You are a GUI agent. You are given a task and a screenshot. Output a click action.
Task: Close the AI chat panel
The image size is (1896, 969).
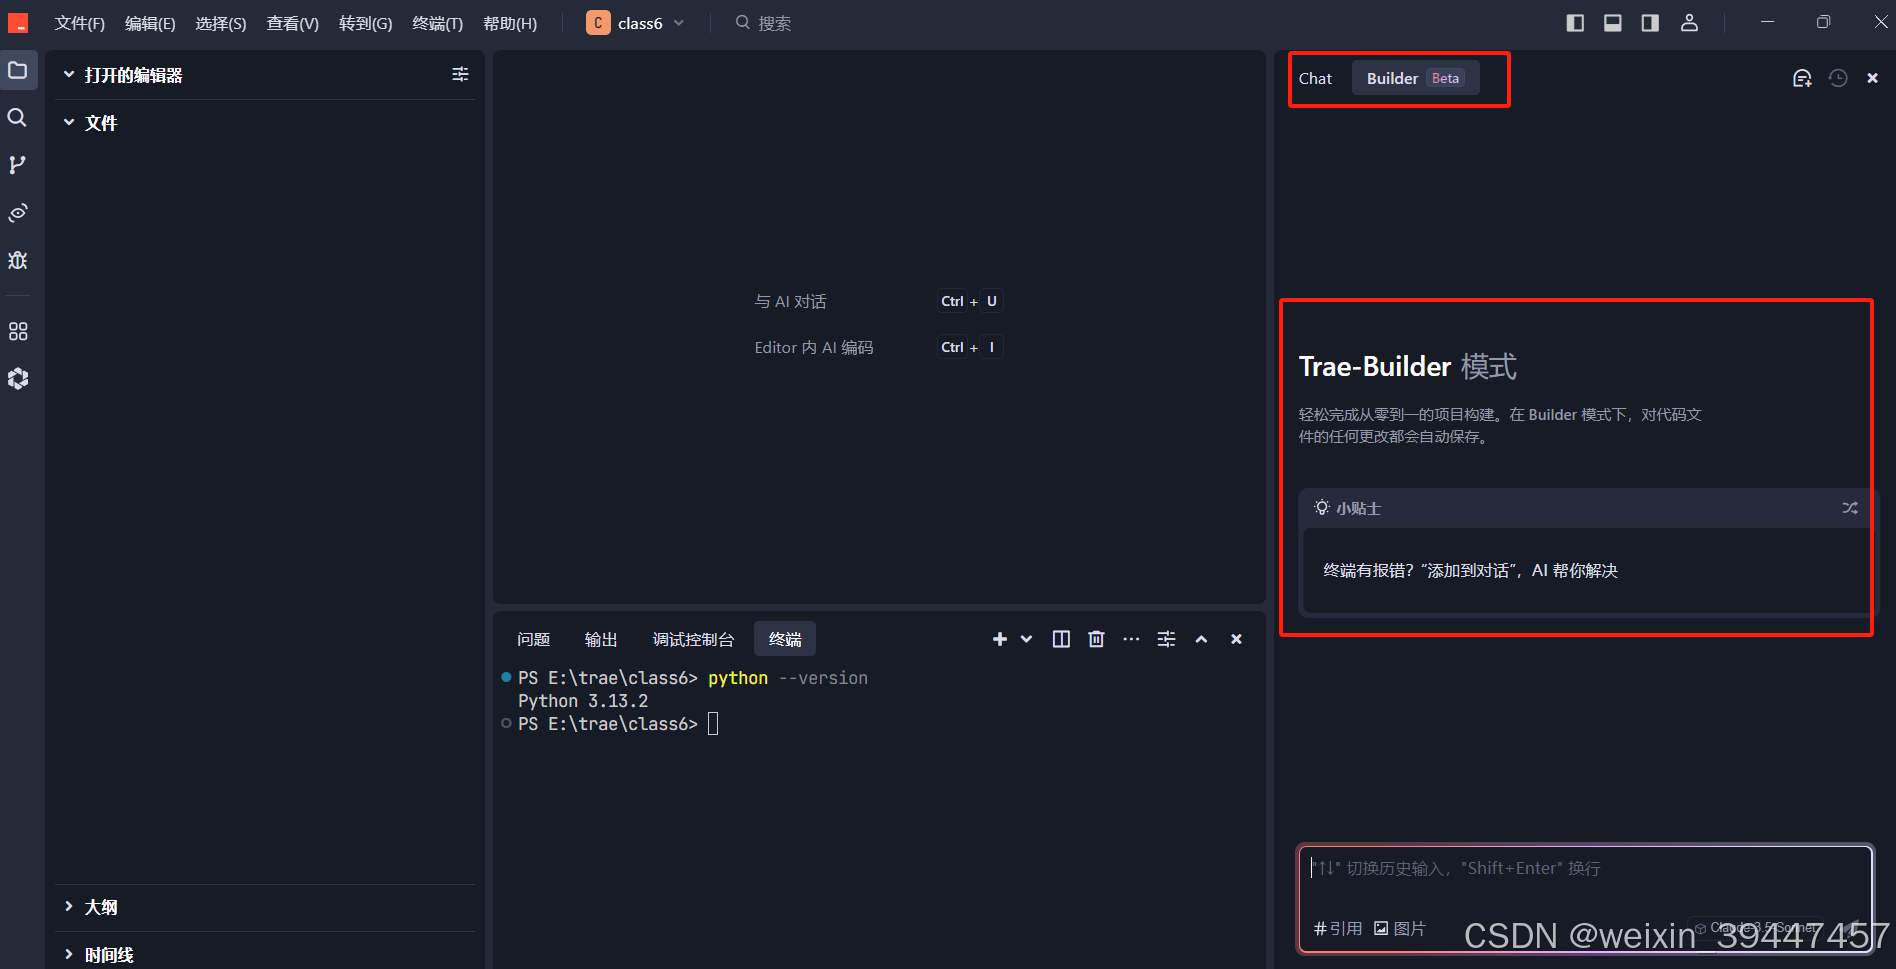point(1873,78)
